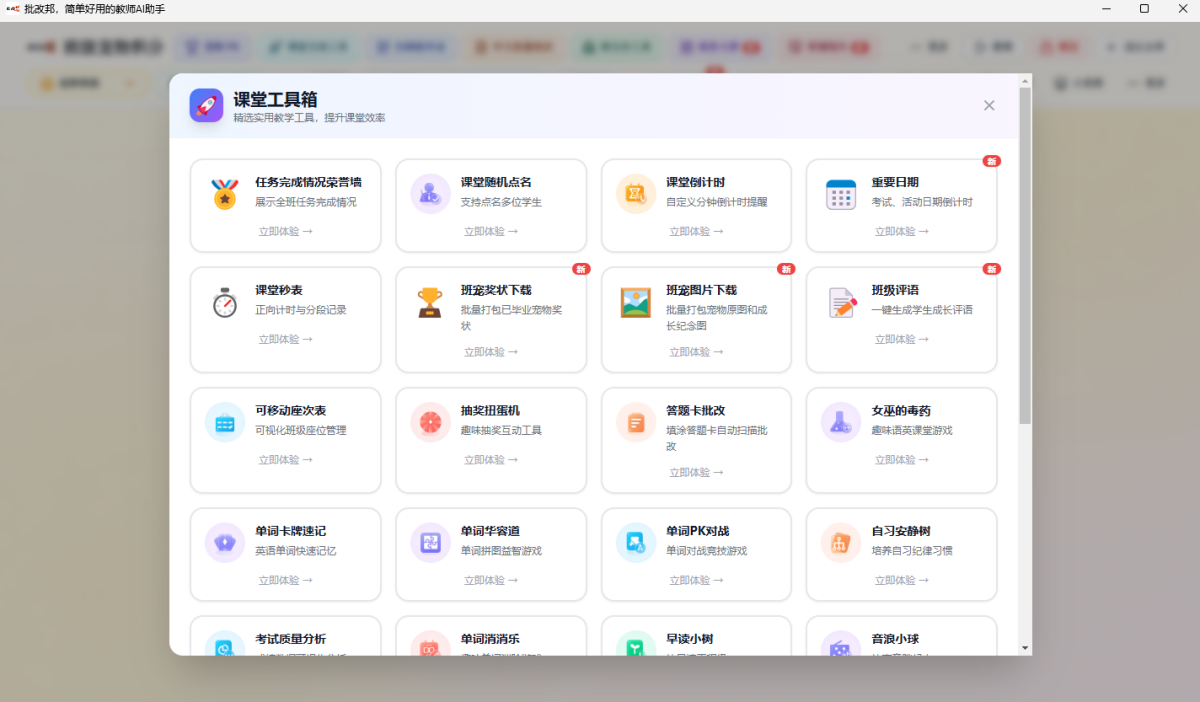Click the 新 badge on 重要日期 card
This screenshot has width=1200, height=702.
click(x=991, y=161)
